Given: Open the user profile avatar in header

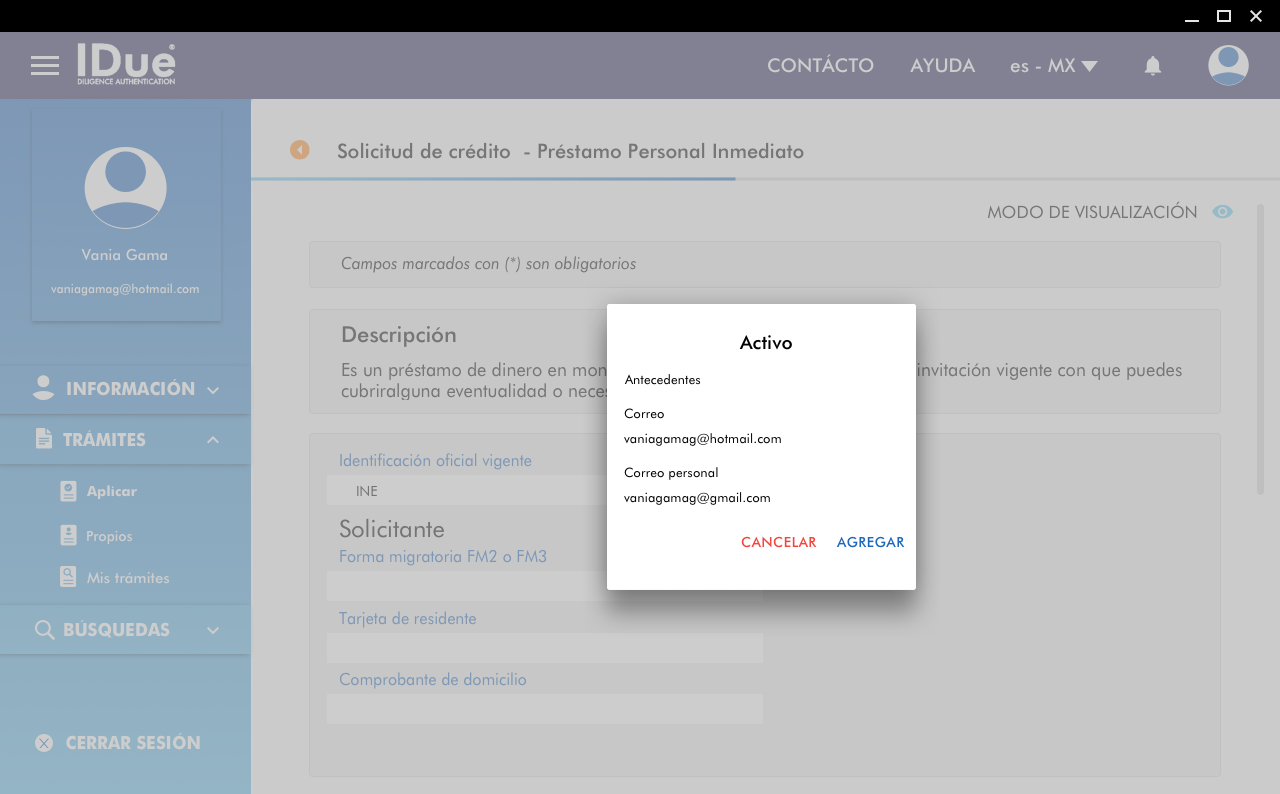Looking at the screenshot, I should [x=1227, y=66].
